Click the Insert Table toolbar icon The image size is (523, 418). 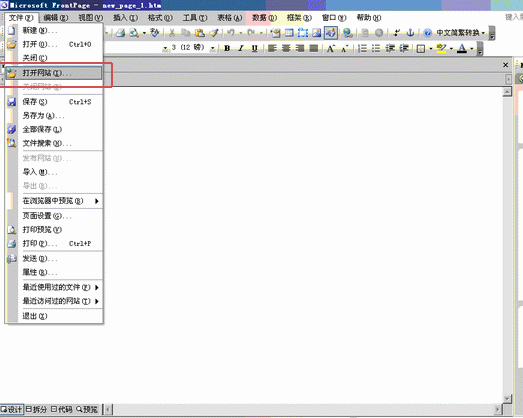pos(289,33)
